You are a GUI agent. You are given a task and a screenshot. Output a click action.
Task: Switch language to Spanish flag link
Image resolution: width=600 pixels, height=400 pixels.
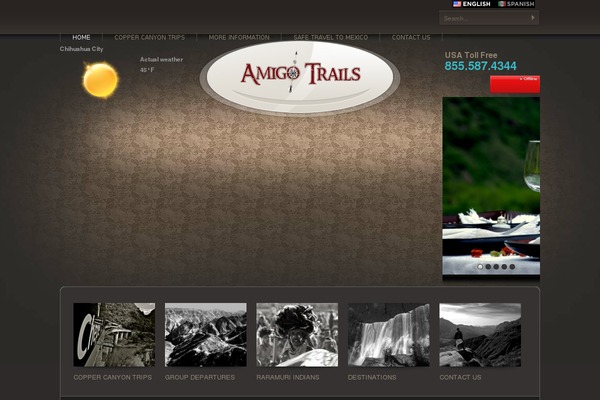pos(516,4)
